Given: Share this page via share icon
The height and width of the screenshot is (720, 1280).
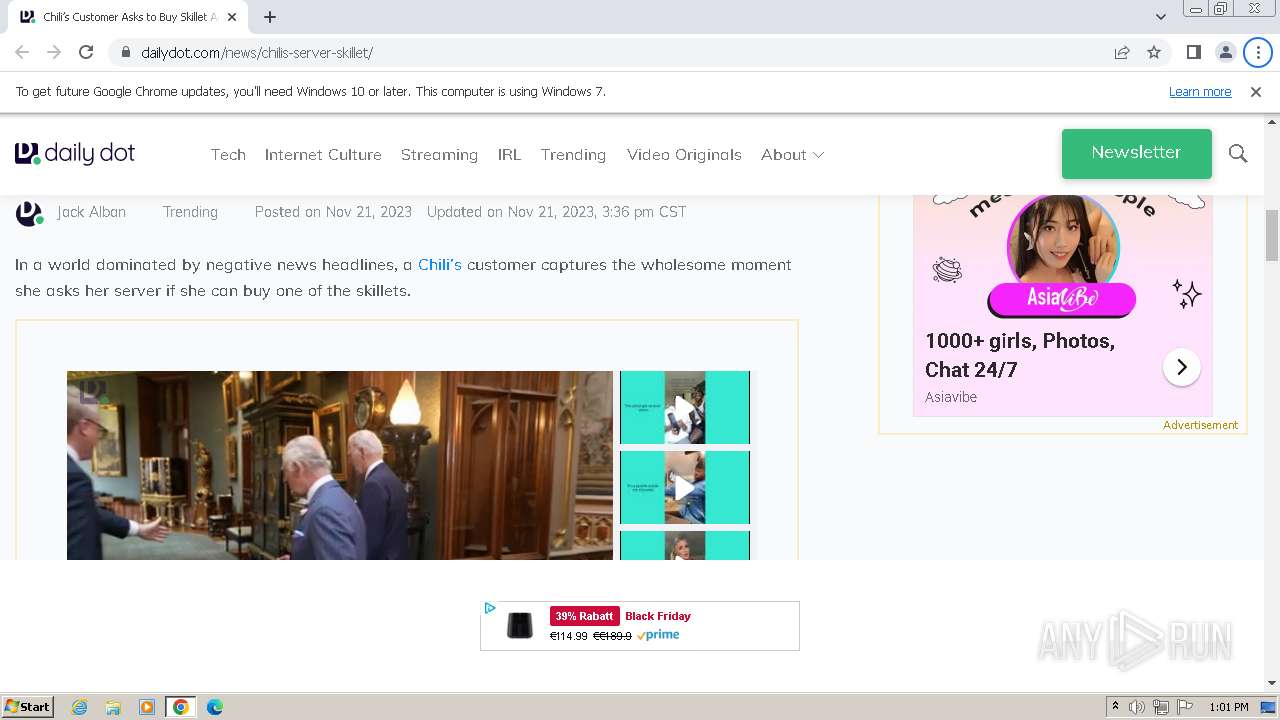Looking at the screenshot, I should [x=1122, y=52].
